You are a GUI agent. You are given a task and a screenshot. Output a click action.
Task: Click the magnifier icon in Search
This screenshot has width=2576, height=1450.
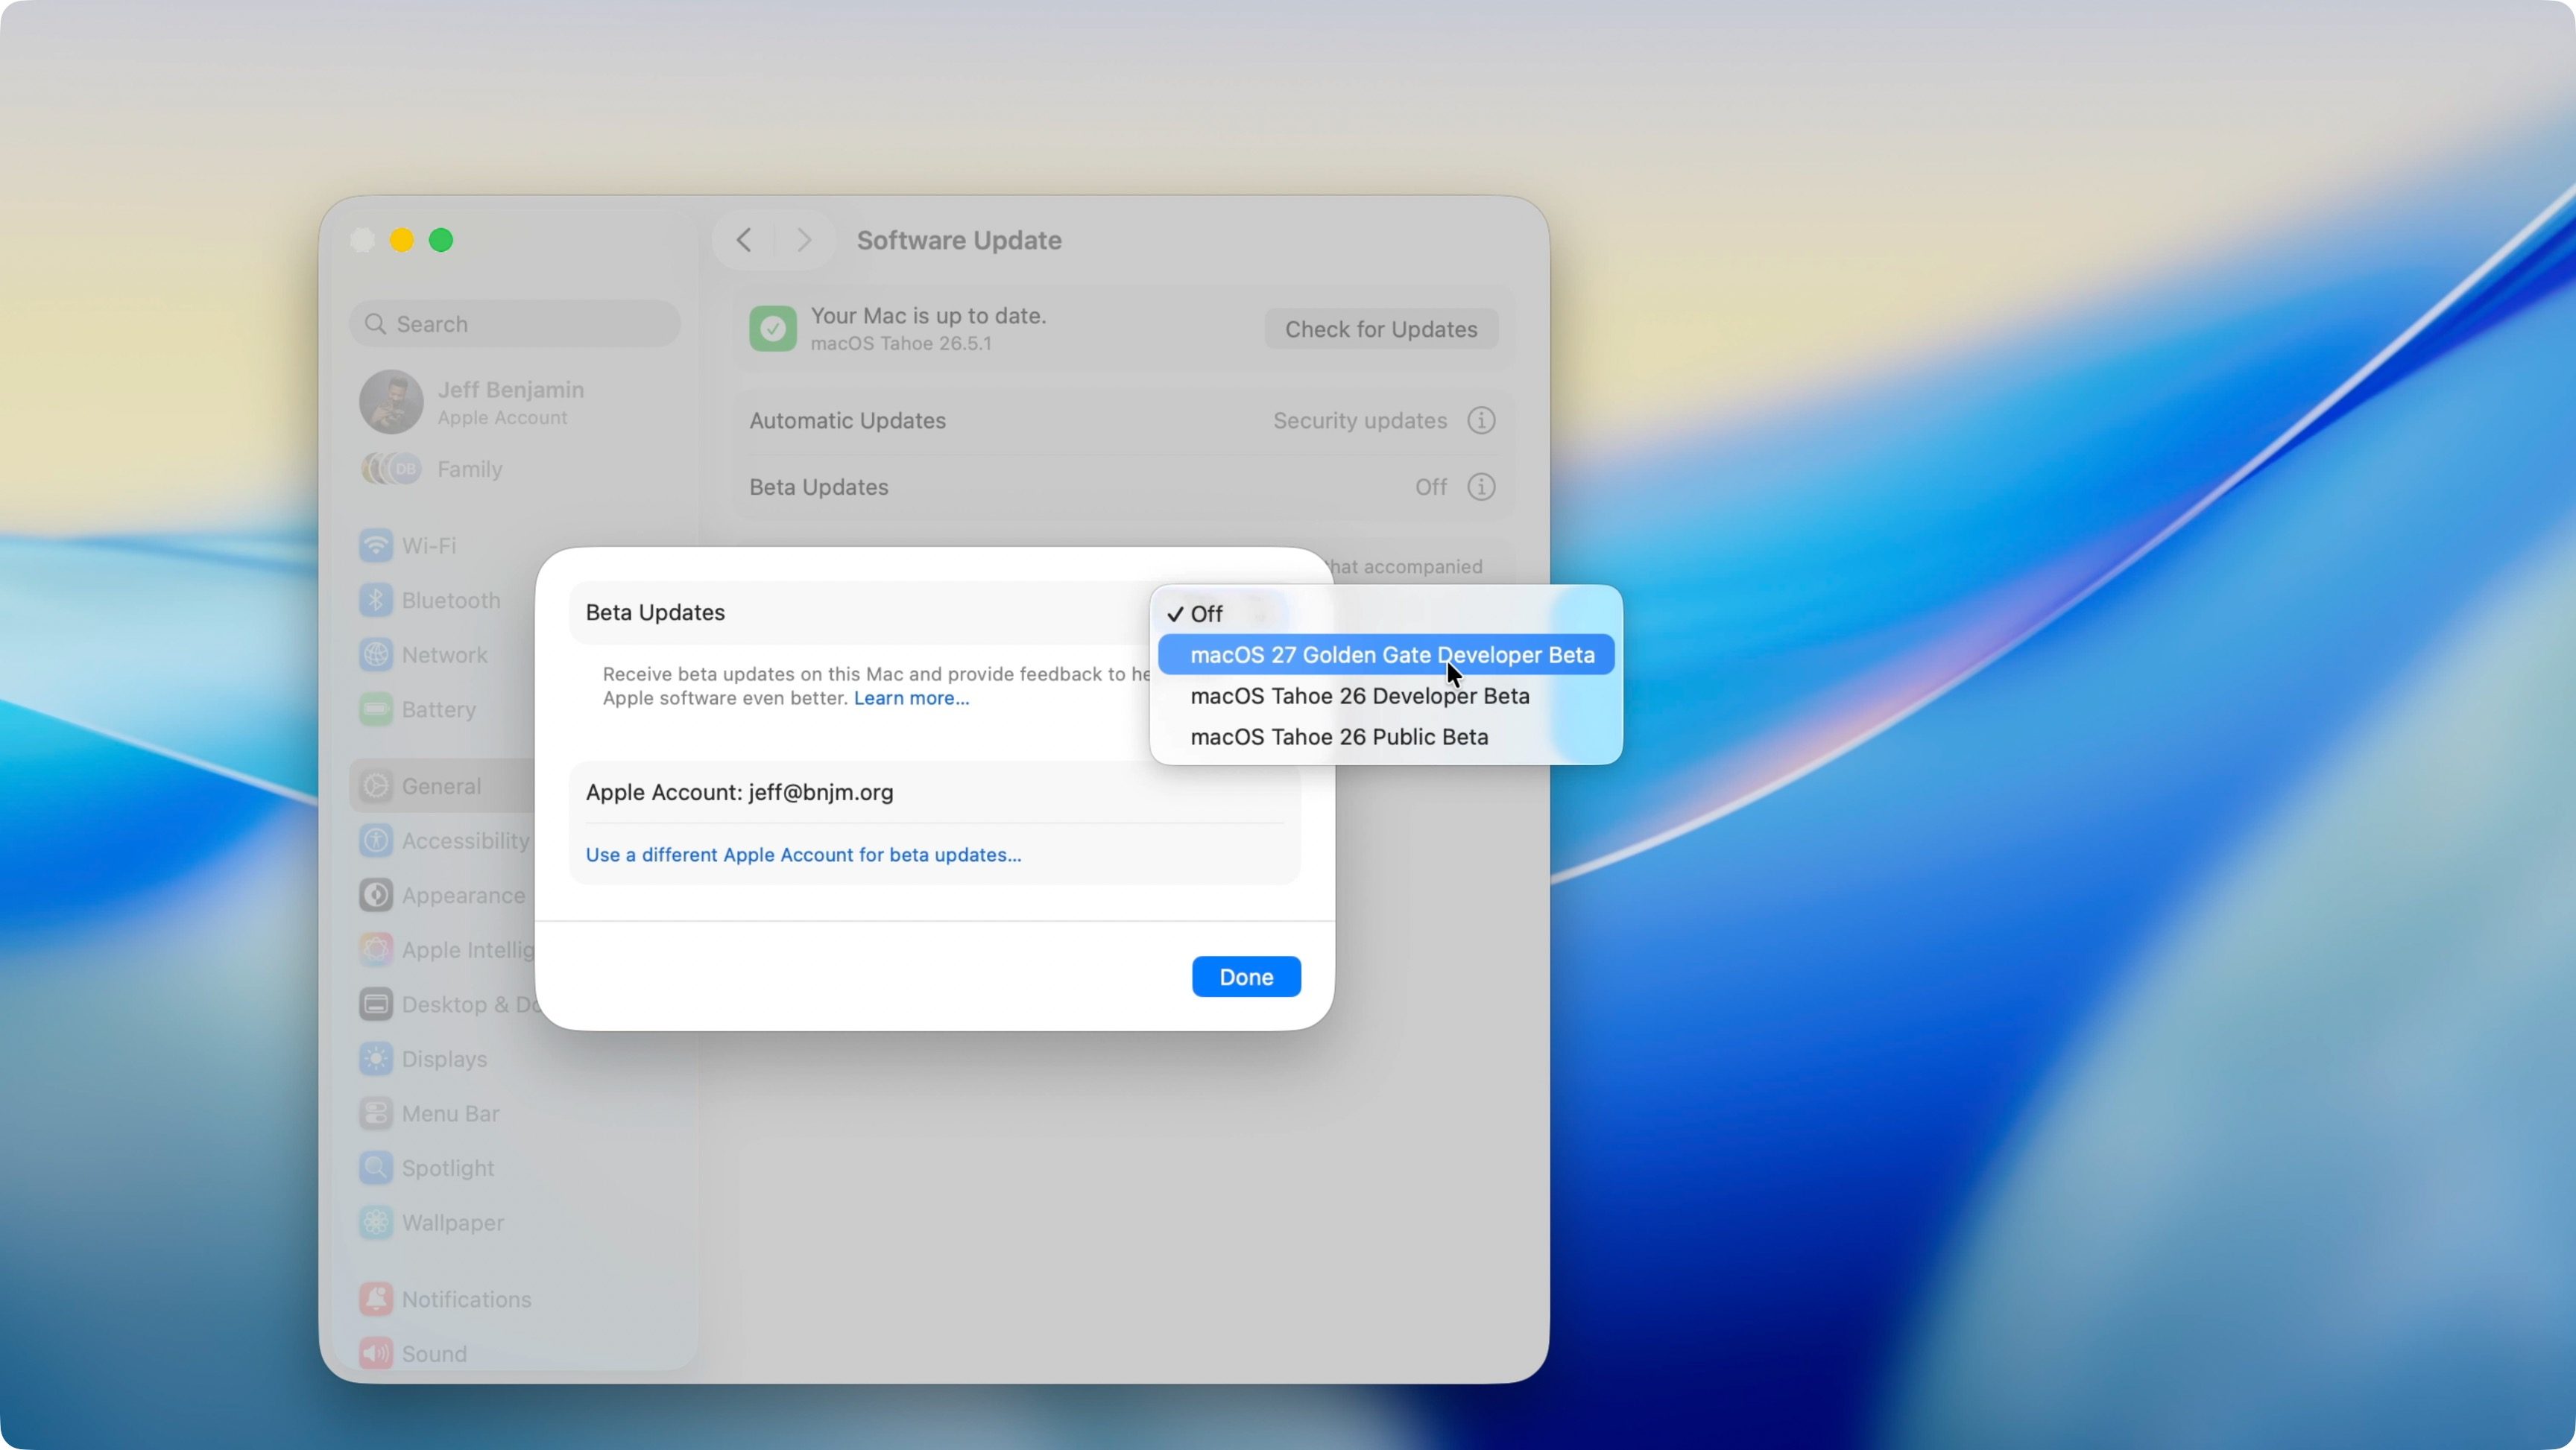tap(376, 324)
